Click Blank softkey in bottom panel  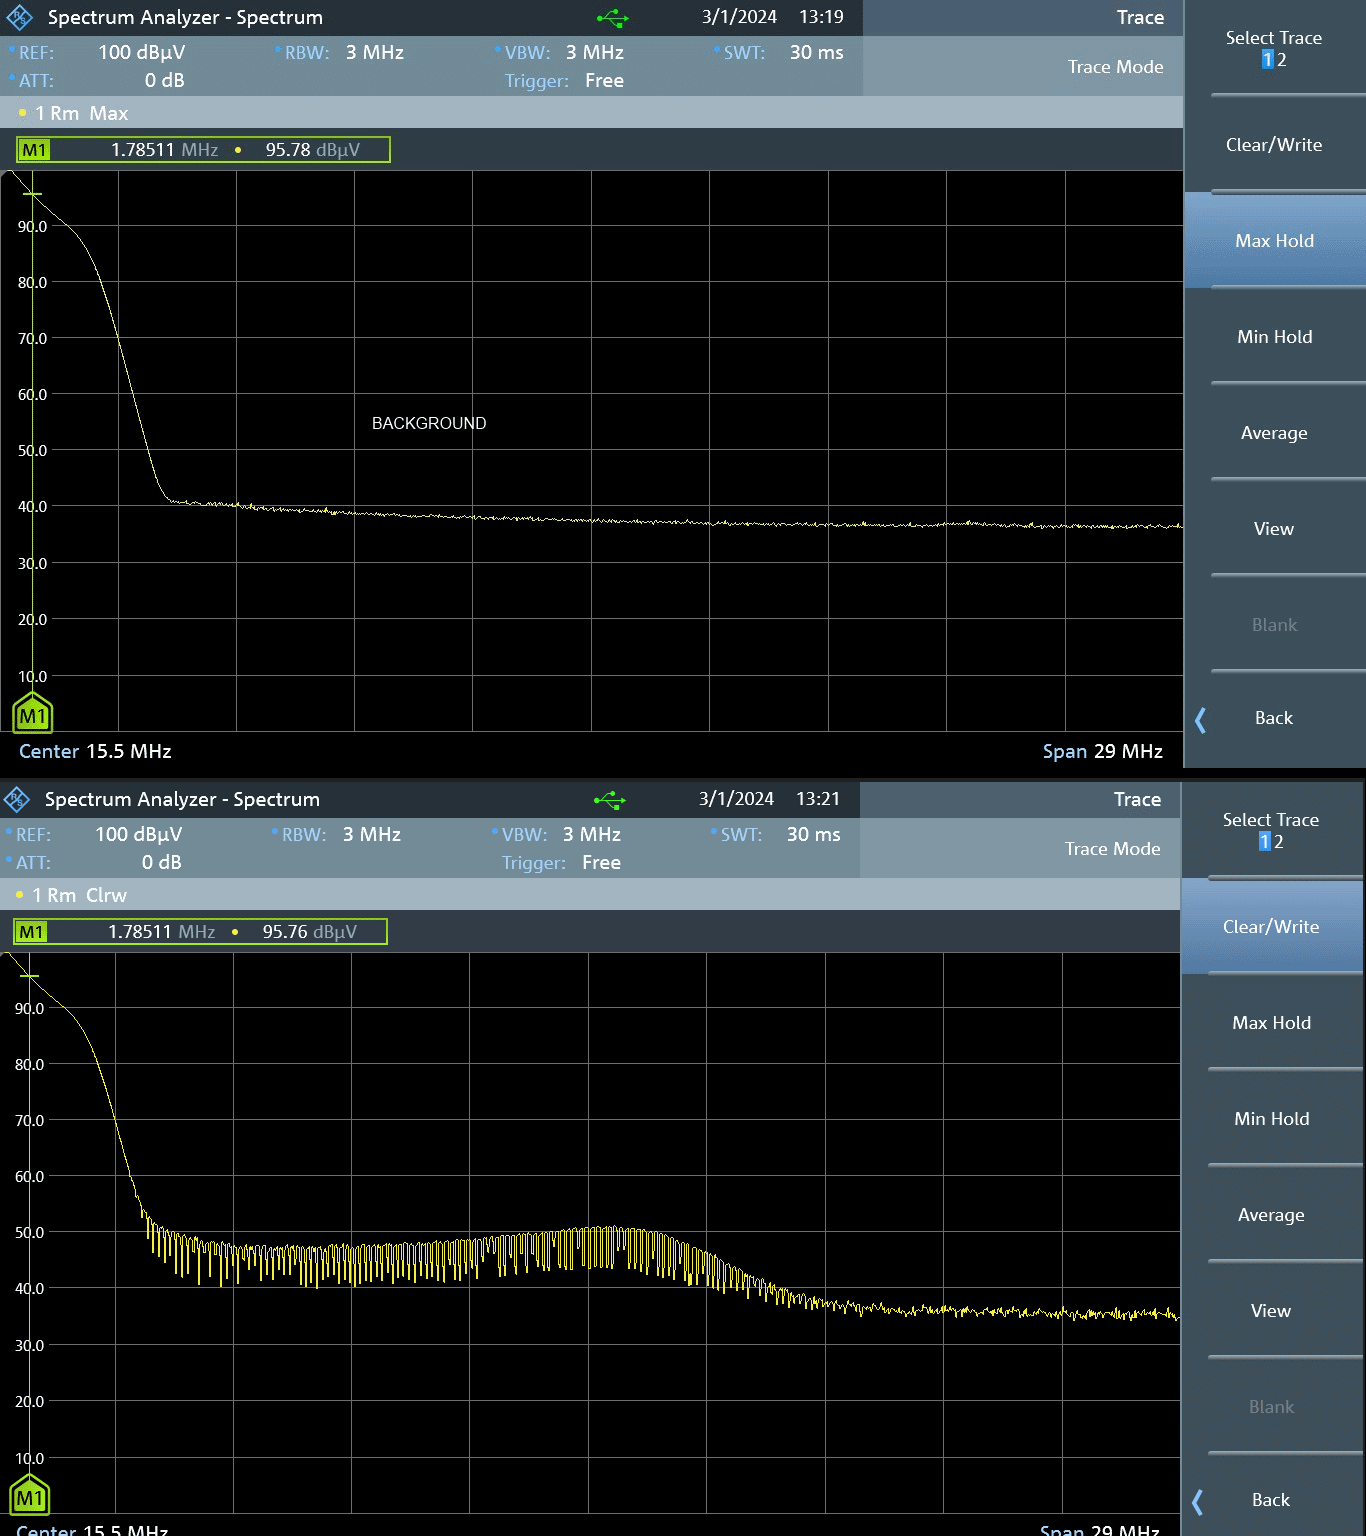click(1271, 1407)
